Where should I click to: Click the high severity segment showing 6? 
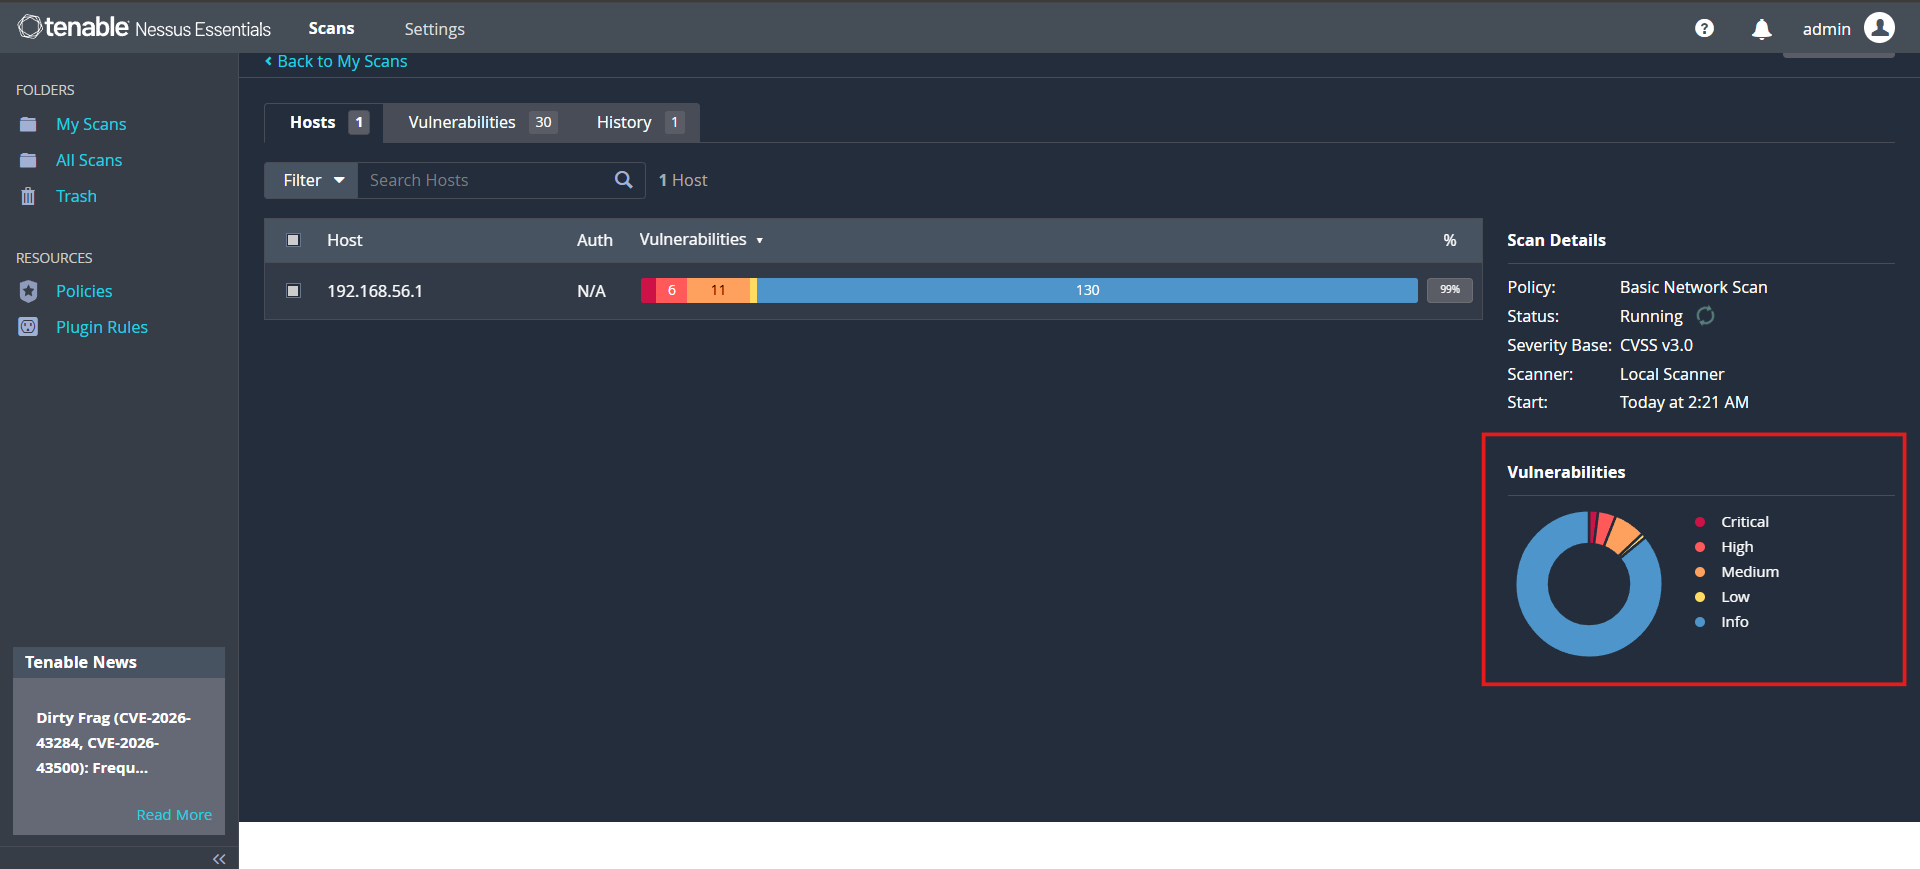coord(671,290)
